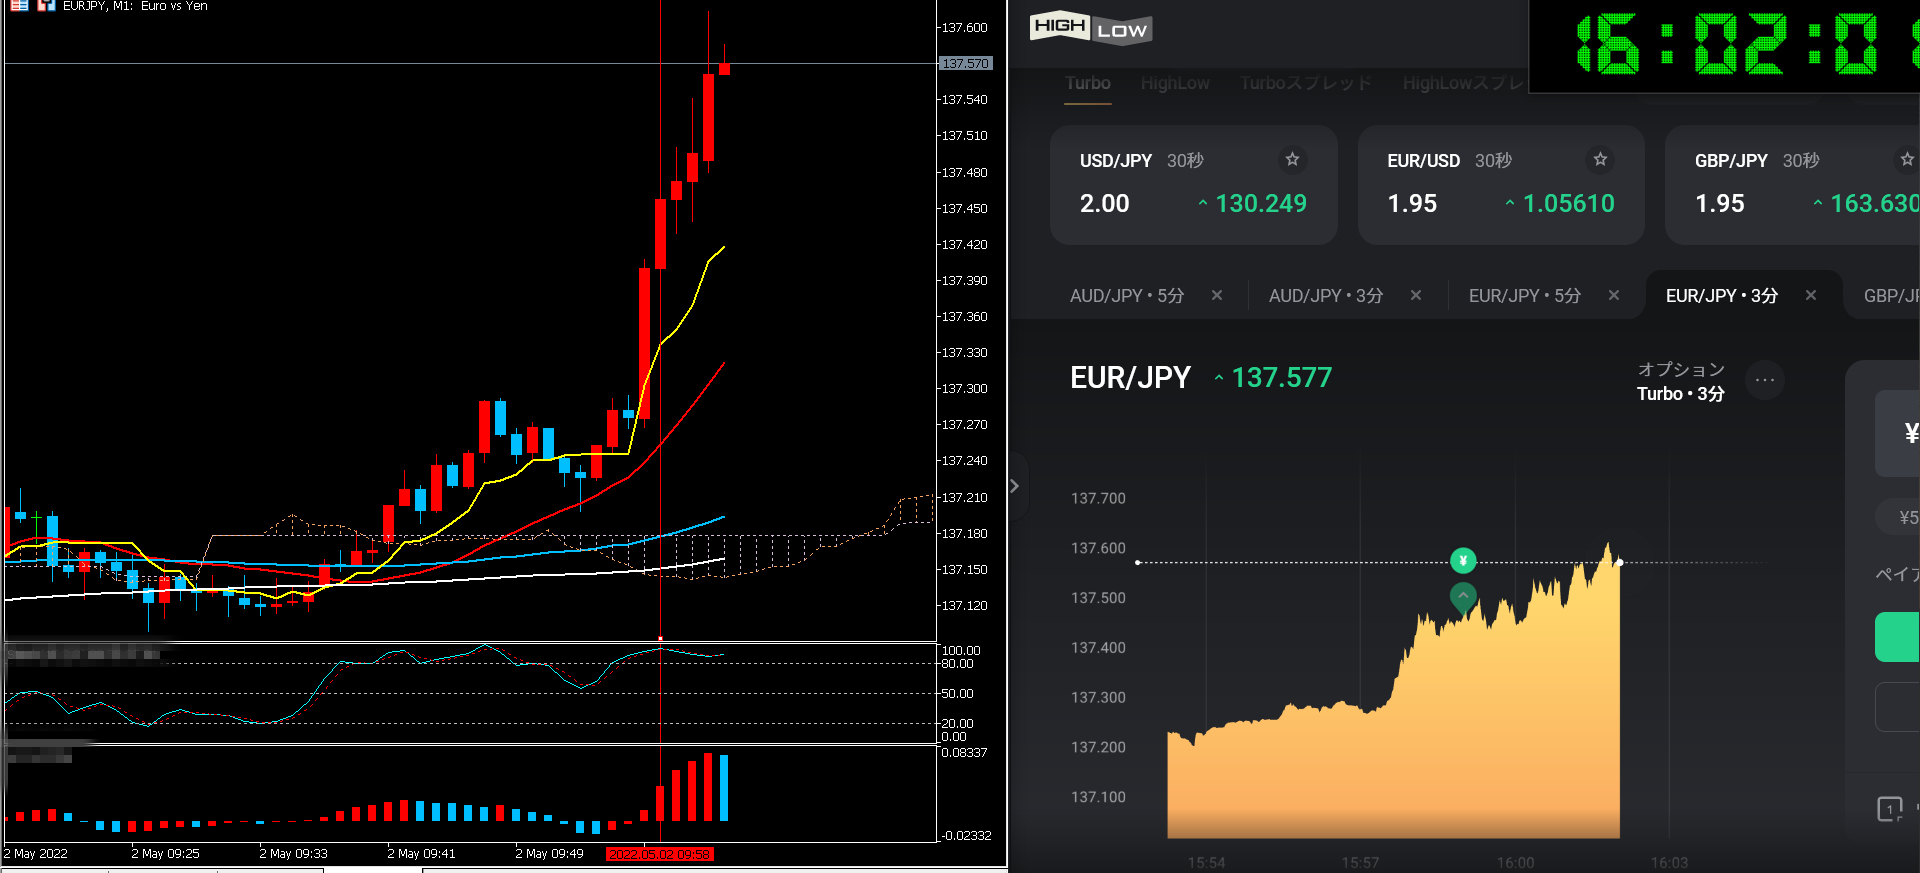This screenshot has width=1920, height=873.
Task: Click the yen entry marker on chart
Action: pyautogui.click(x=1463, y=561)
